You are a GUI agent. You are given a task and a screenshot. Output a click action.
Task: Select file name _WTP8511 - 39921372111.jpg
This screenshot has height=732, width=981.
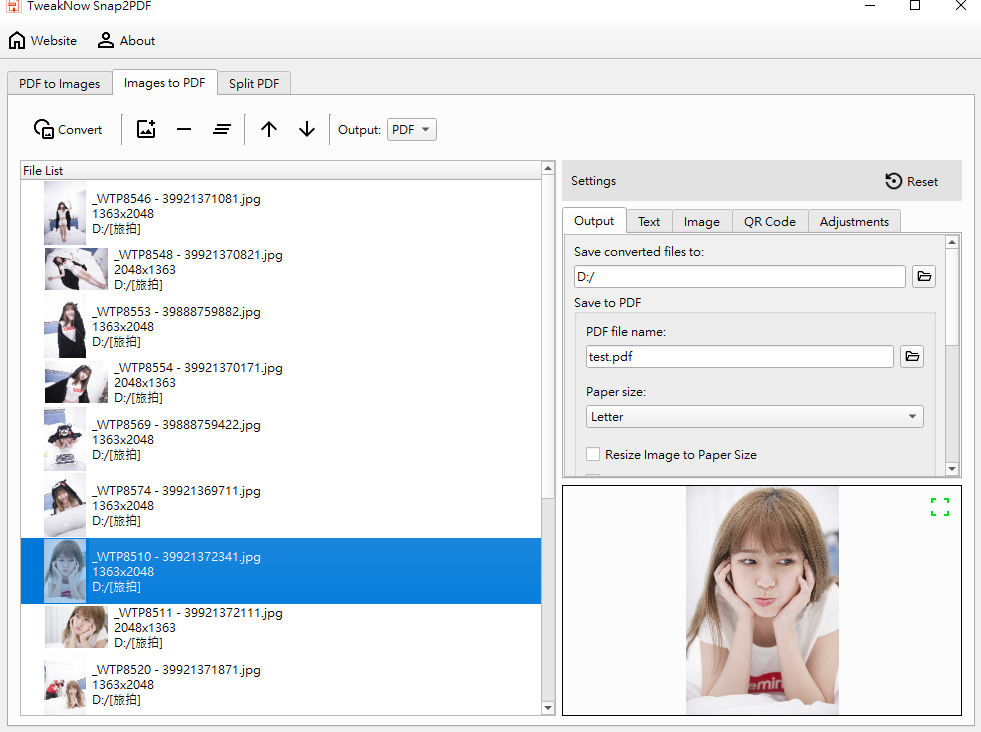(198, 613)
